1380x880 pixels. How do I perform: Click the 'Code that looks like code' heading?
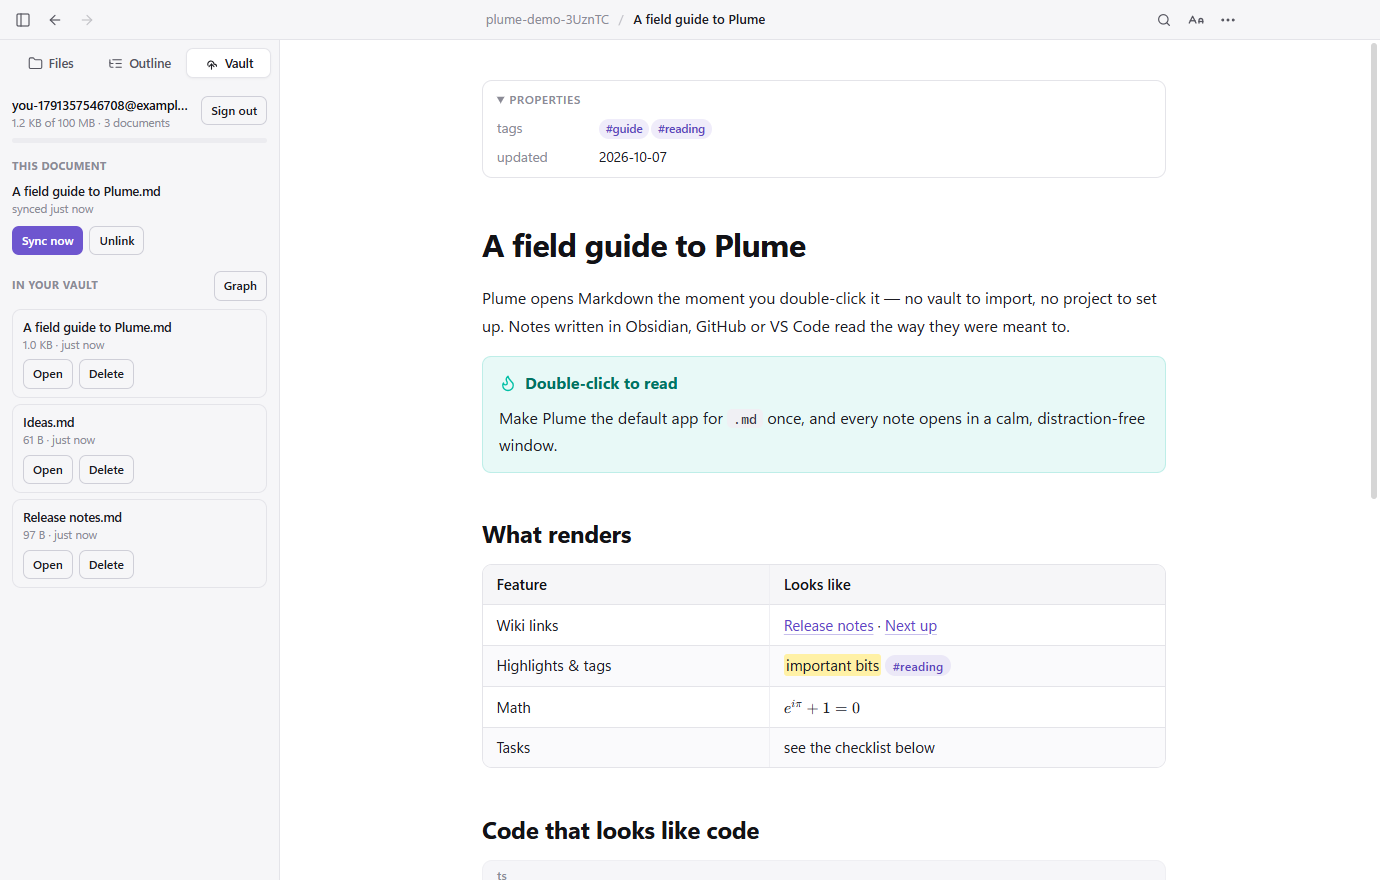pyautogui.click(x=621, y=831)
